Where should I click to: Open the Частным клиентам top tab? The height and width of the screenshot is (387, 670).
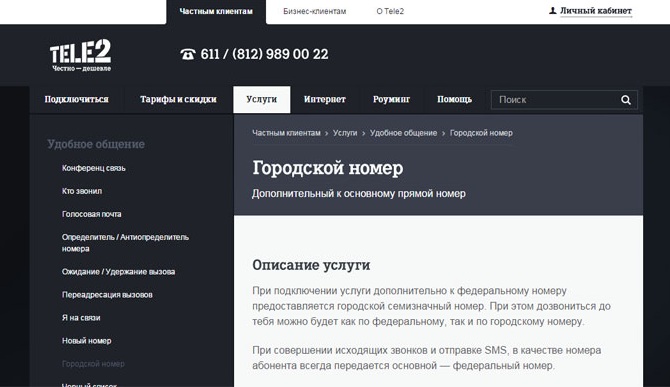click(216, 12)
